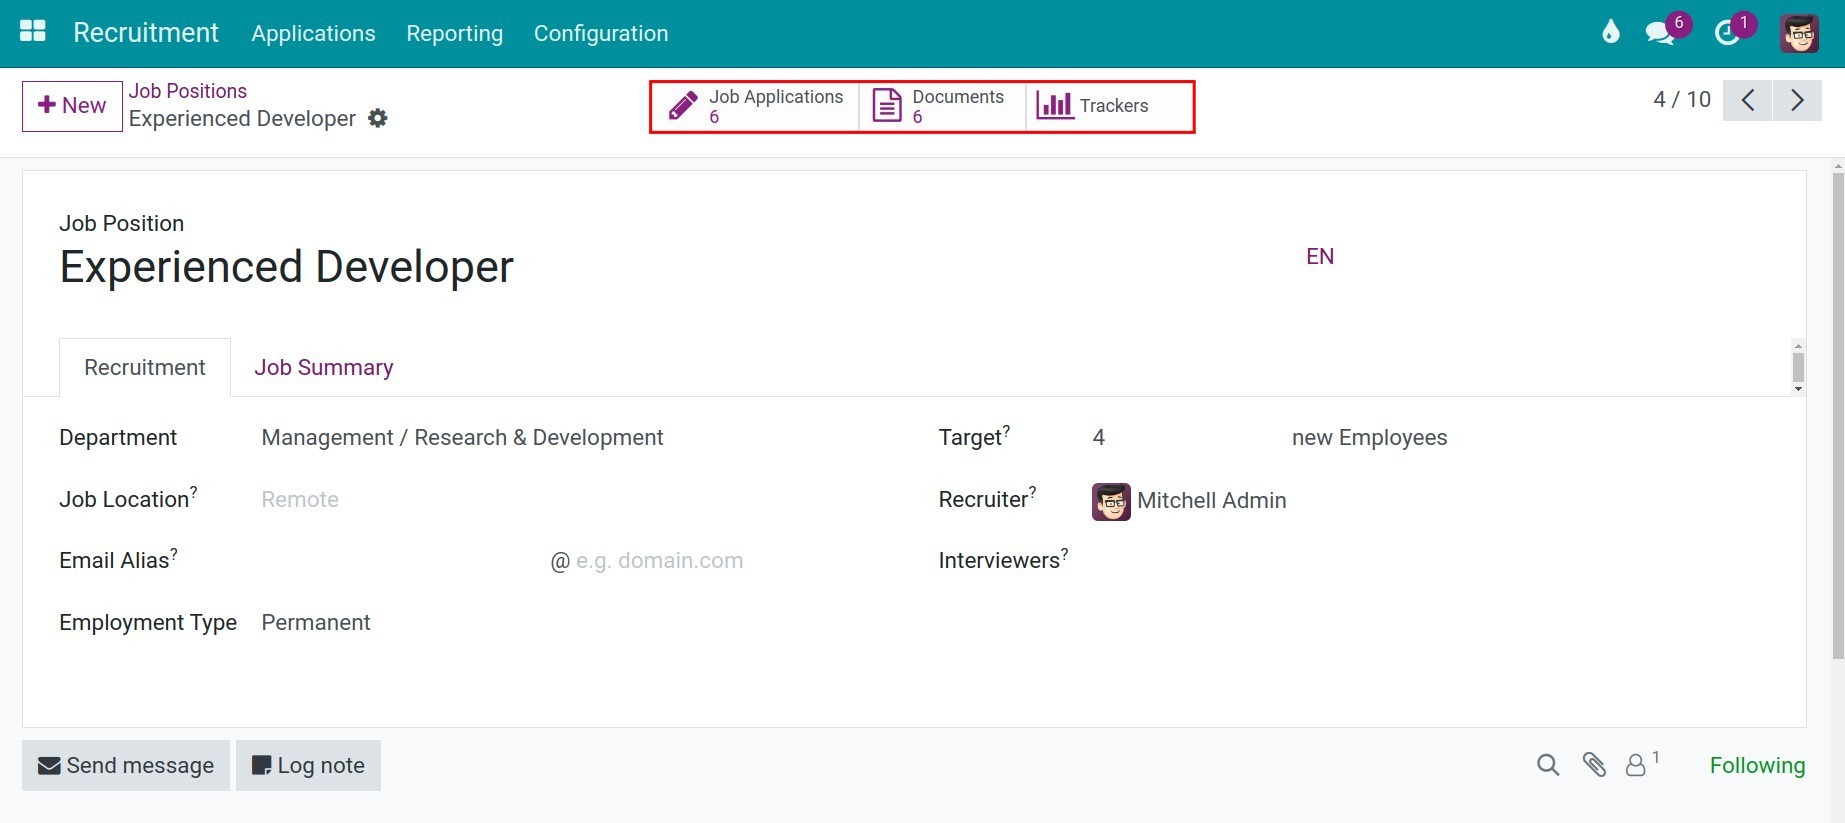Click the gear icon beside Experienced Developer
This screenshot has height=823, width=1845.
pyautogui.click(x=378, y=118)
